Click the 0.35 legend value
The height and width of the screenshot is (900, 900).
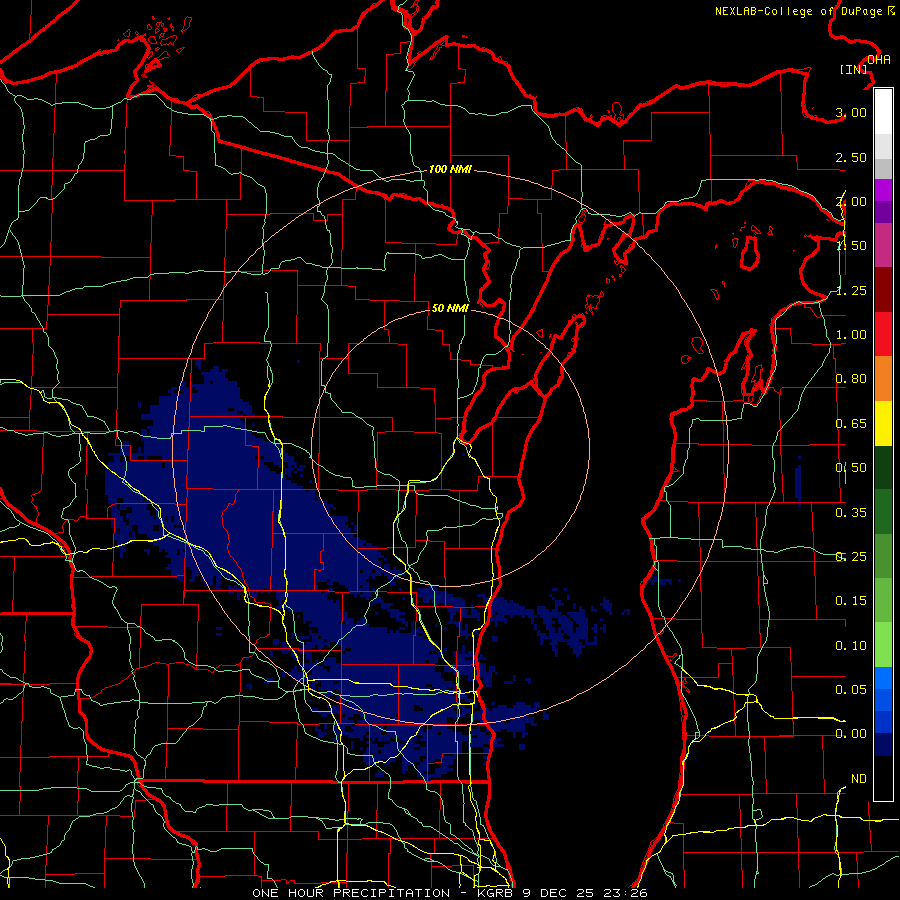click(x=851, y=513)
